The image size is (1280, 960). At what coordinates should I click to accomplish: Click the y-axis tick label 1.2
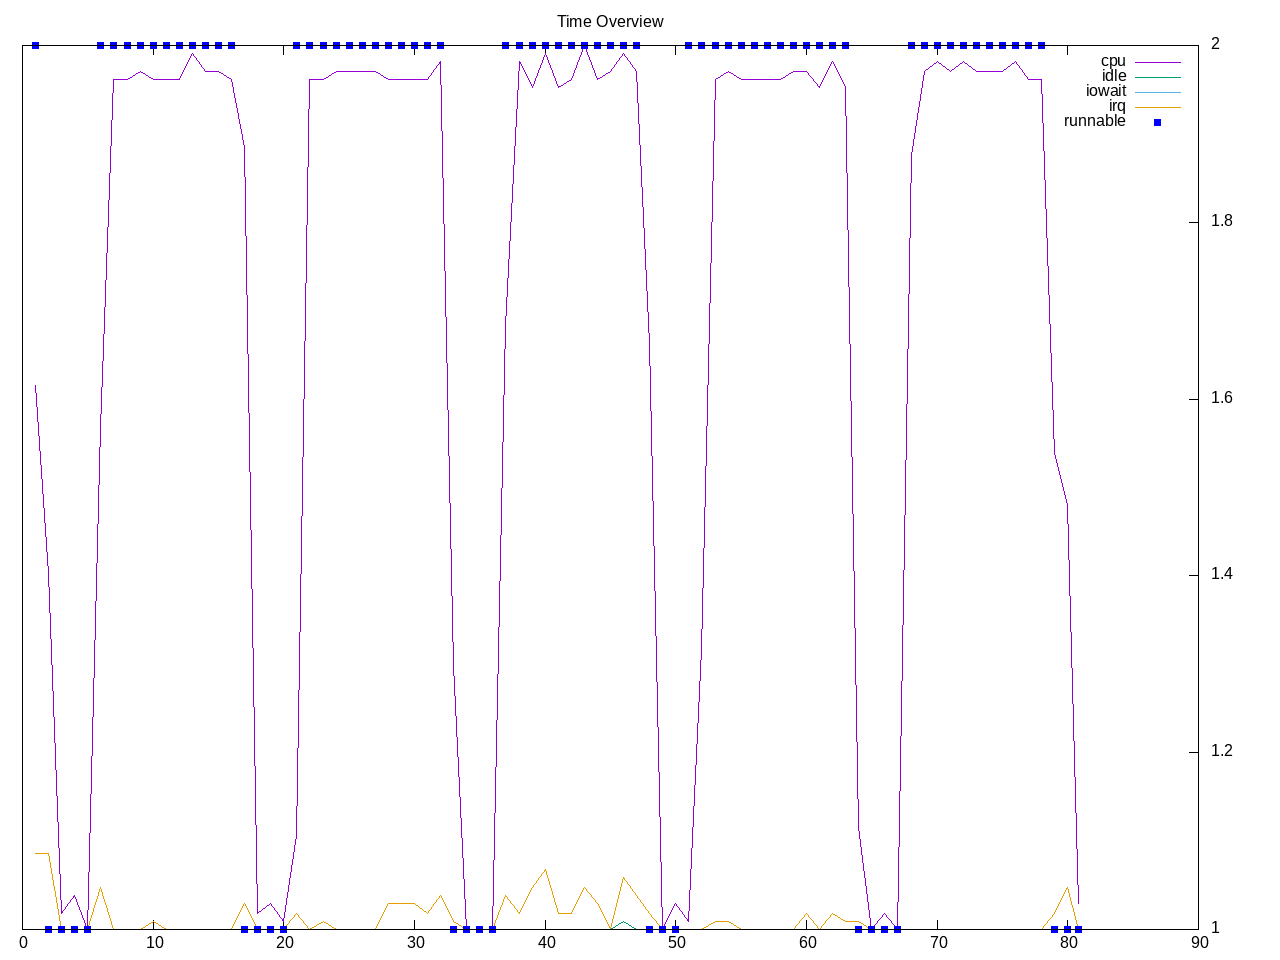pos(1221,751)
